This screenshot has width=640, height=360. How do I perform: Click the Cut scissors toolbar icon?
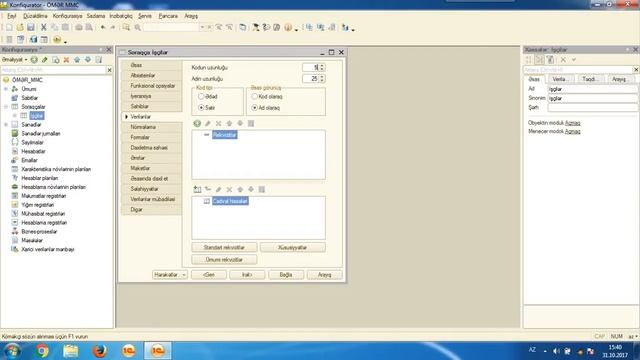pos(43,27)
